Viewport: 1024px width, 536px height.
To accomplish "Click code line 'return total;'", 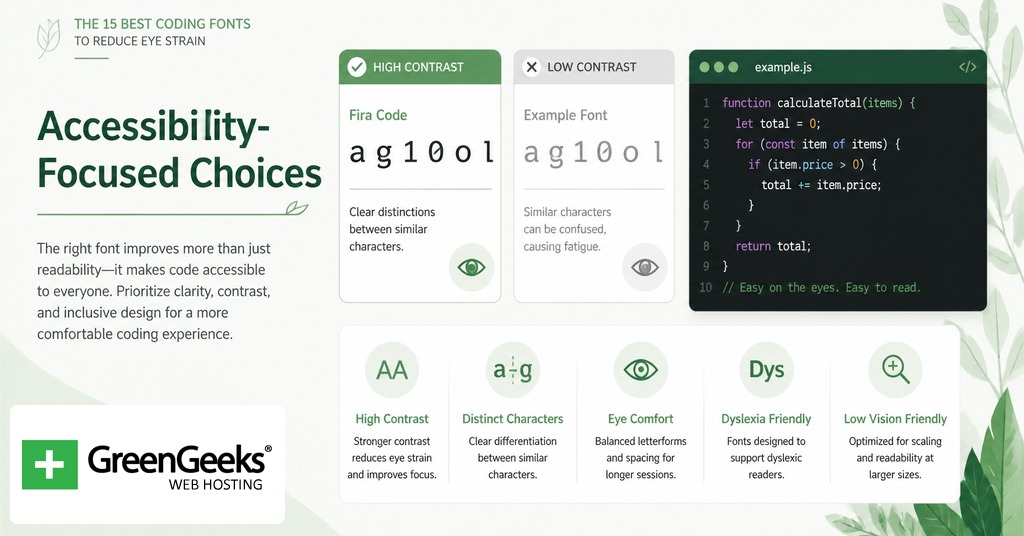I will 773,246.
